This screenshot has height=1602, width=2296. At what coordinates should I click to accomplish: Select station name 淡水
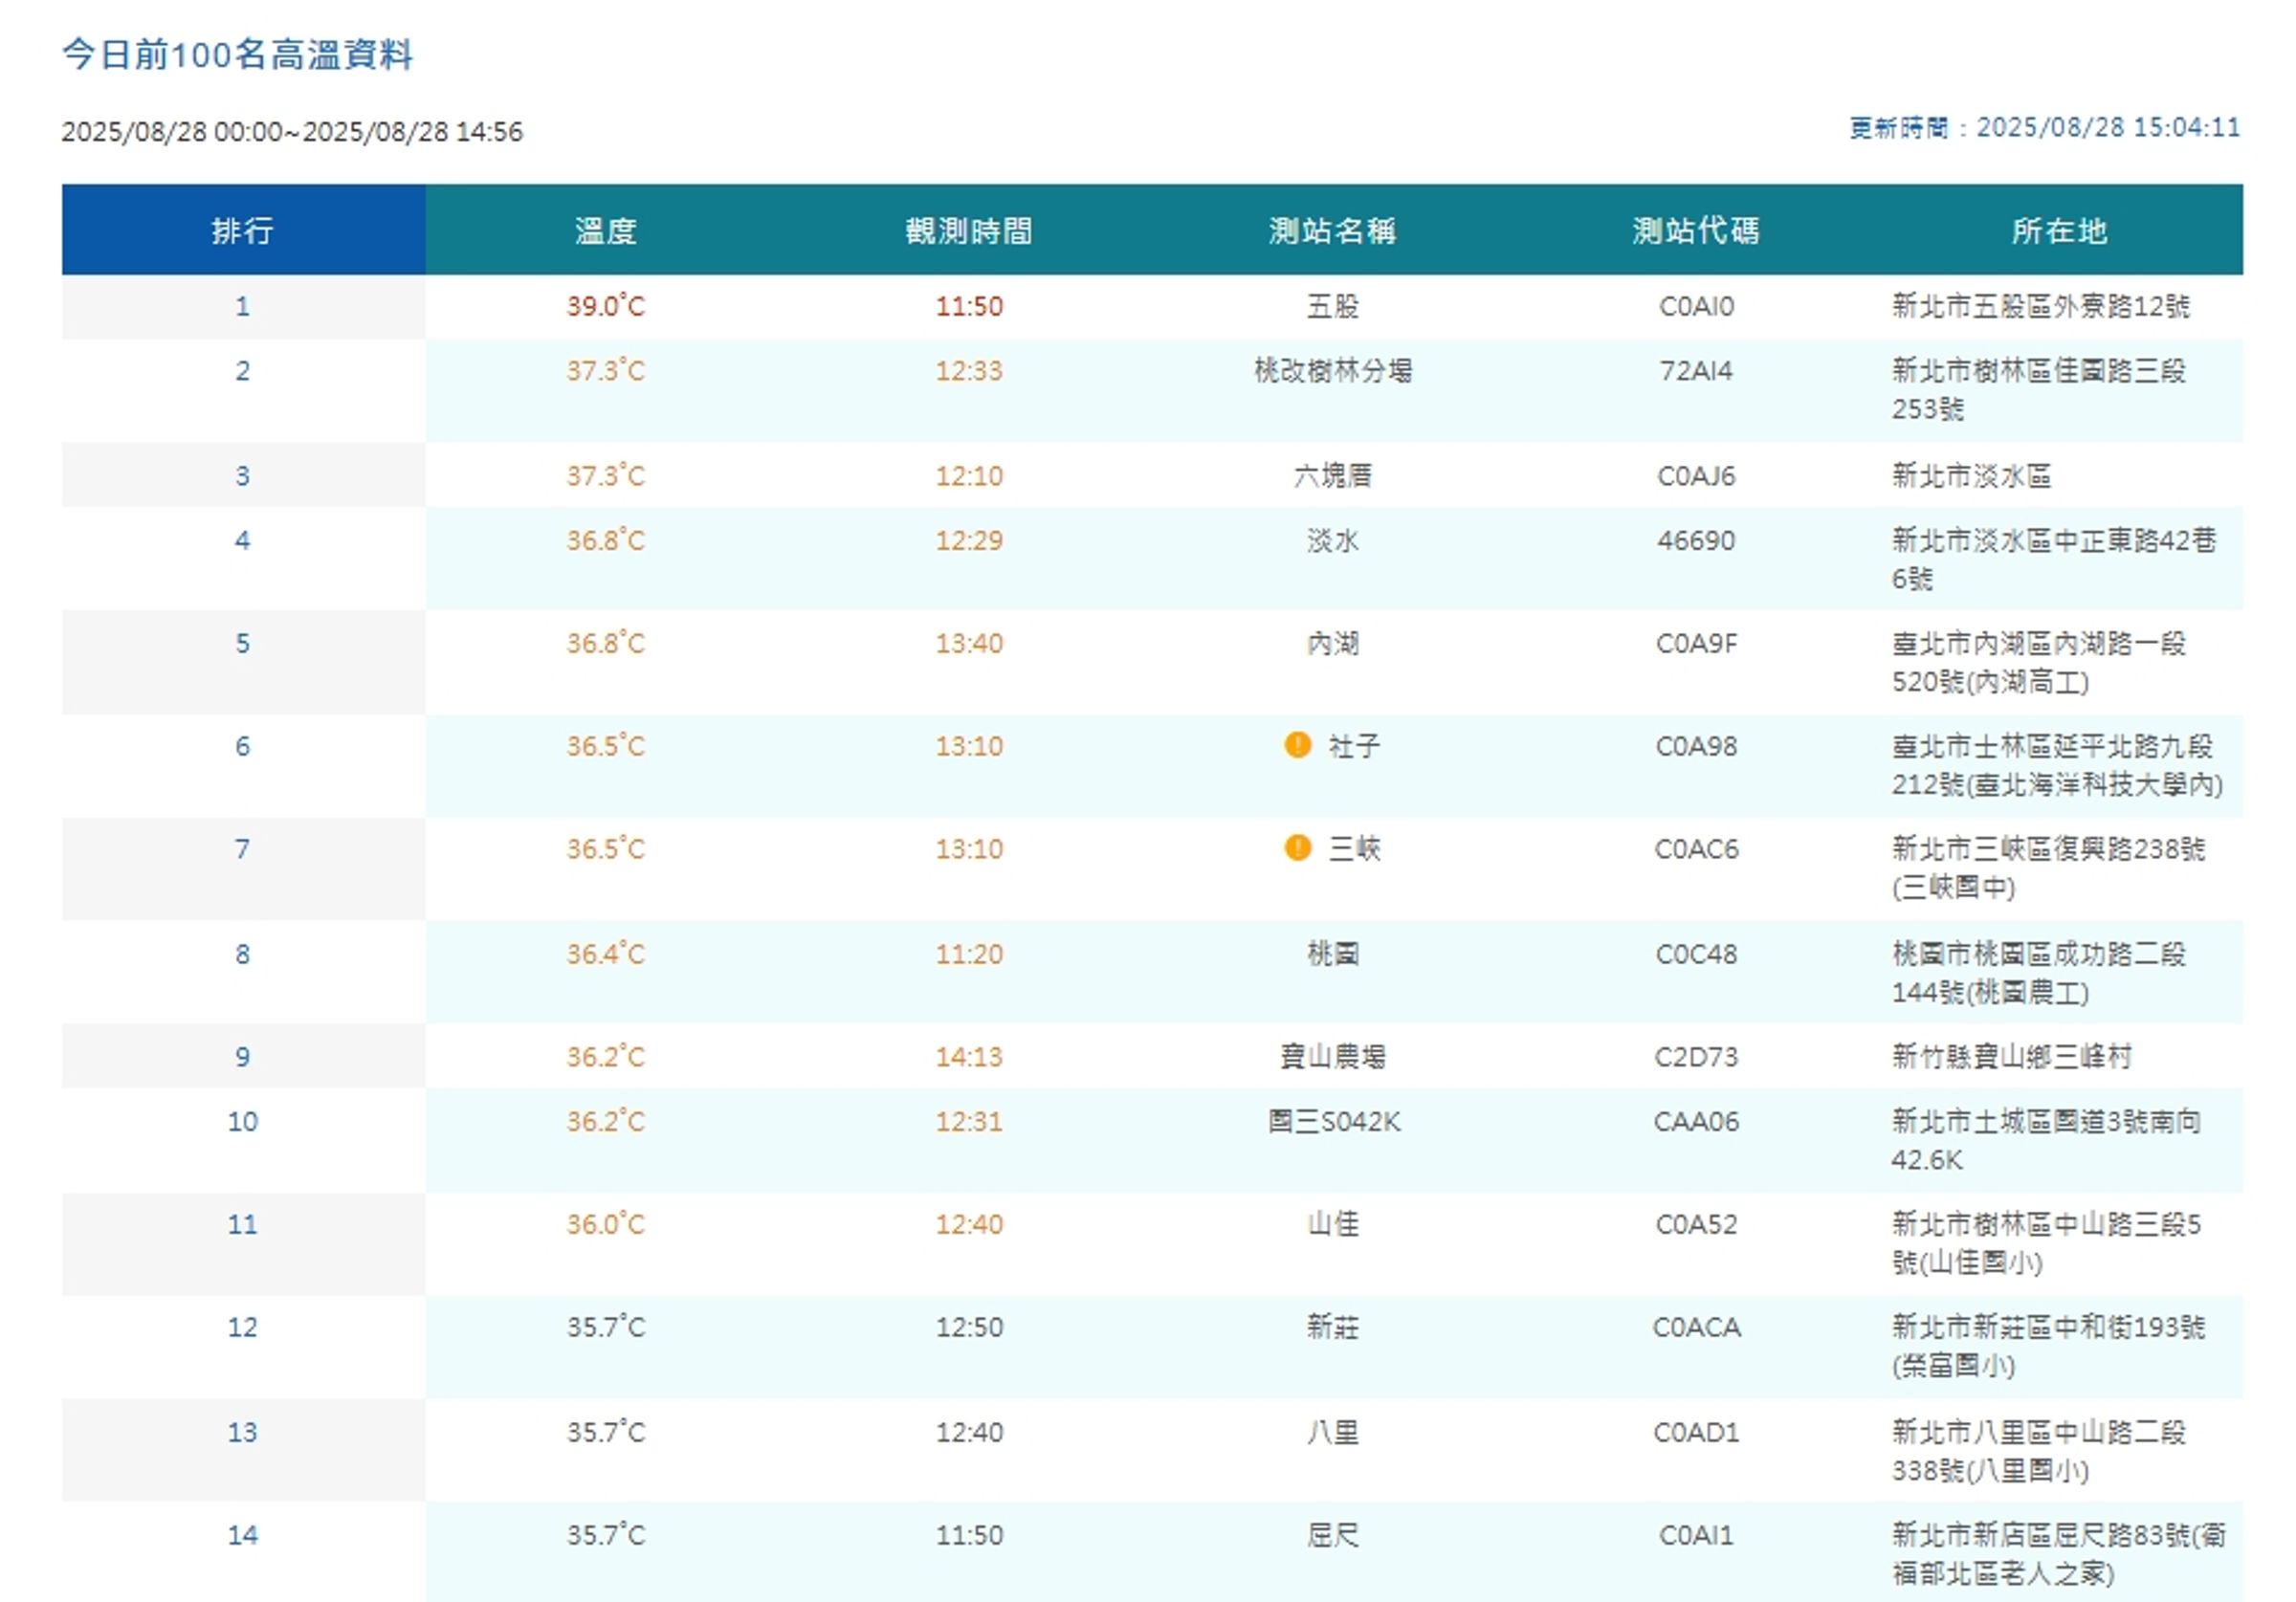coord(1333,540)
